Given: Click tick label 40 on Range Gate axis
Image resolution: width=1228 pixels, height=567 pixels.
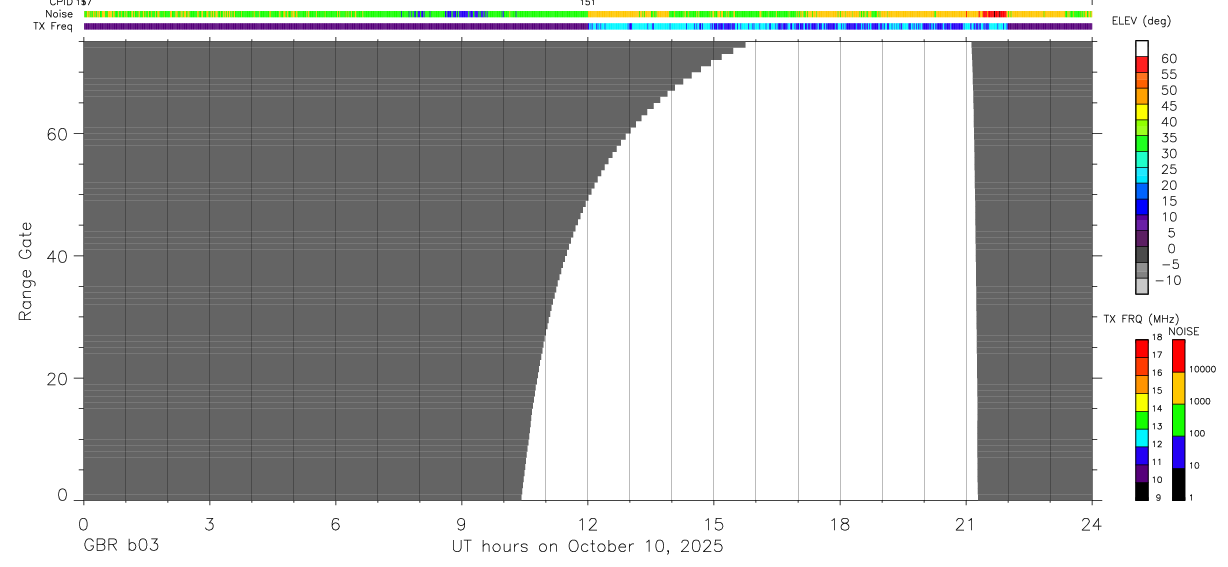Looking at the screenshot, I should click(x=57, y=256).
